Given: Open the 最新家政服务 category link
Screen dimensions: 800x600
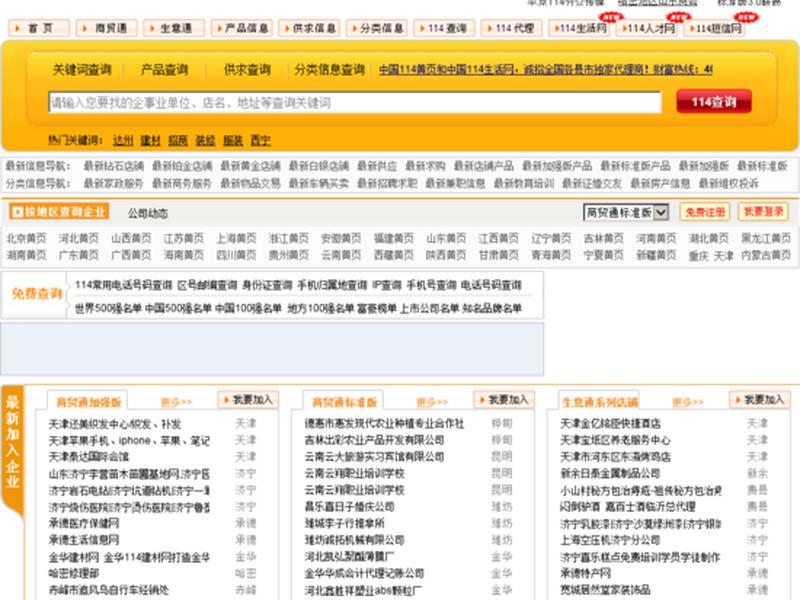Looking at the screenshot, I should pos(113,183).
